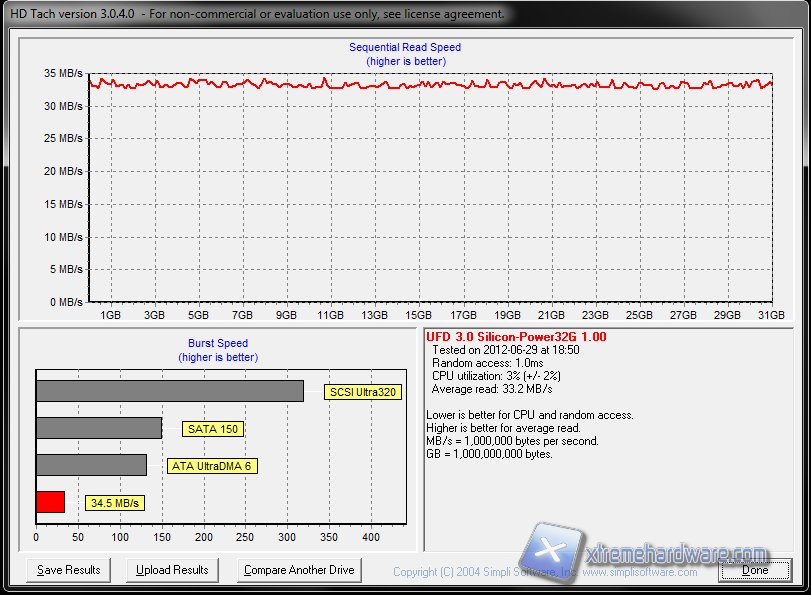
Task: Close the dialog with Done
Action: point(755,570)
